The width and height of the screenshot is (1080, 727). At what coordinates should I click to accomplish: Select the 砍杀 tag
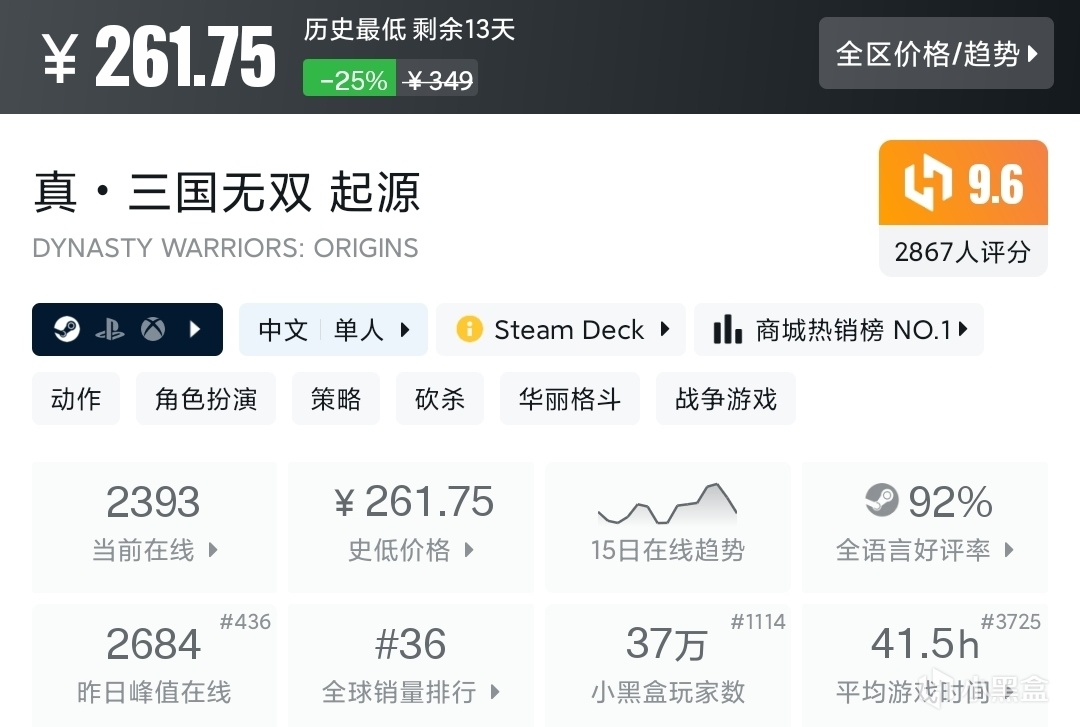[x=440, y=399]
